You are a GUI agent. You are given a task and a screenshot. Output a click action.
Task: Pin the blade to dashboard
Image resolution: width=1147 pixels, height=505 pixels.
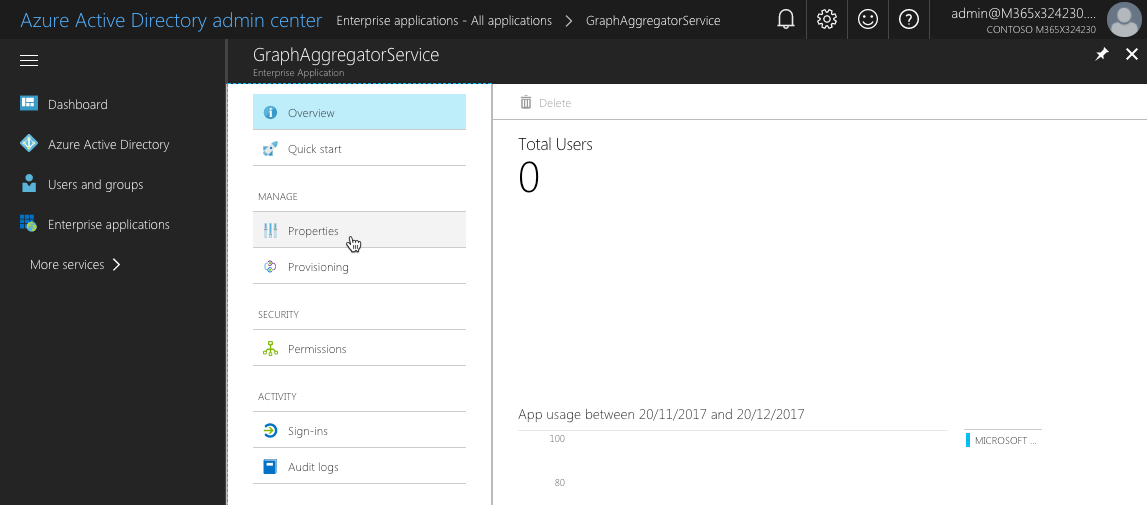point(1101,54)
